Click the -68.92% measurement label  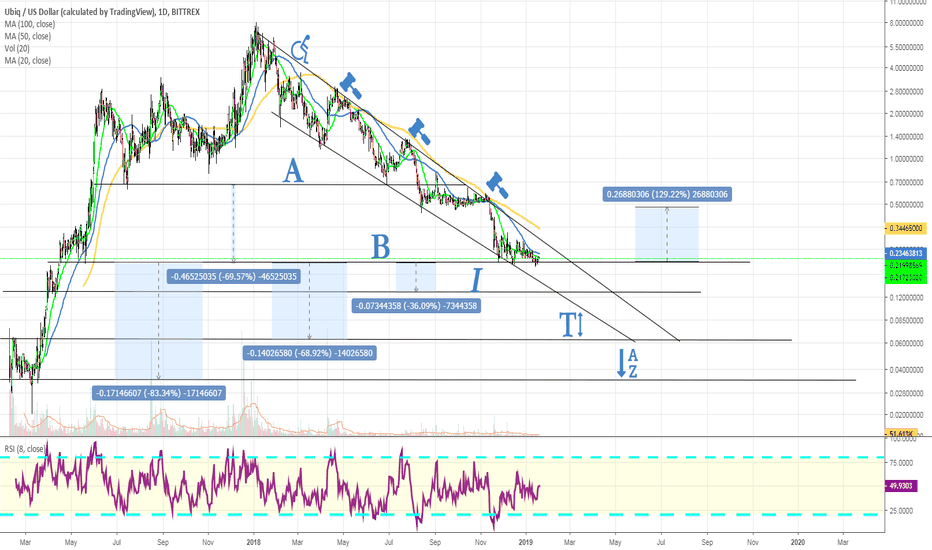310,353
